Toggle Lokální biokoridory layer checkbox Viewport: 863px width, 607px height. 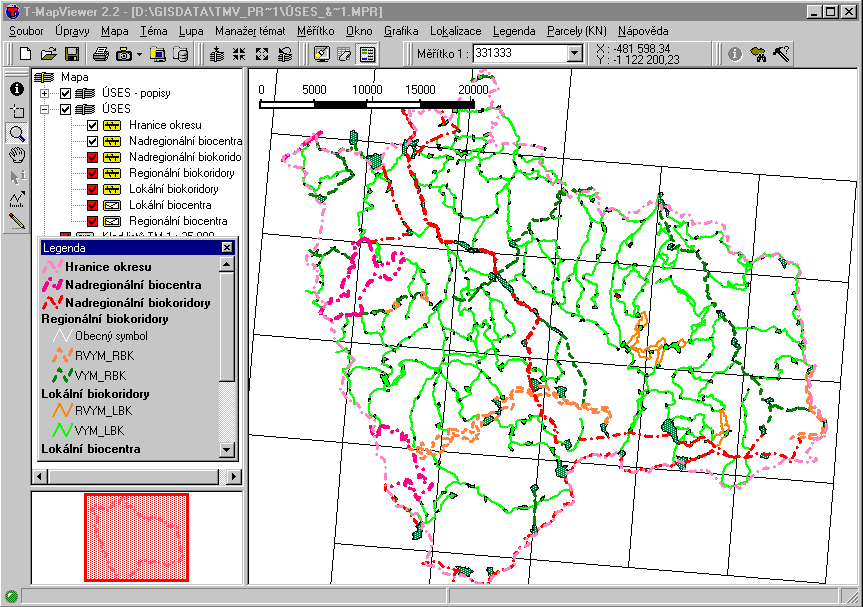click(92, 189)
